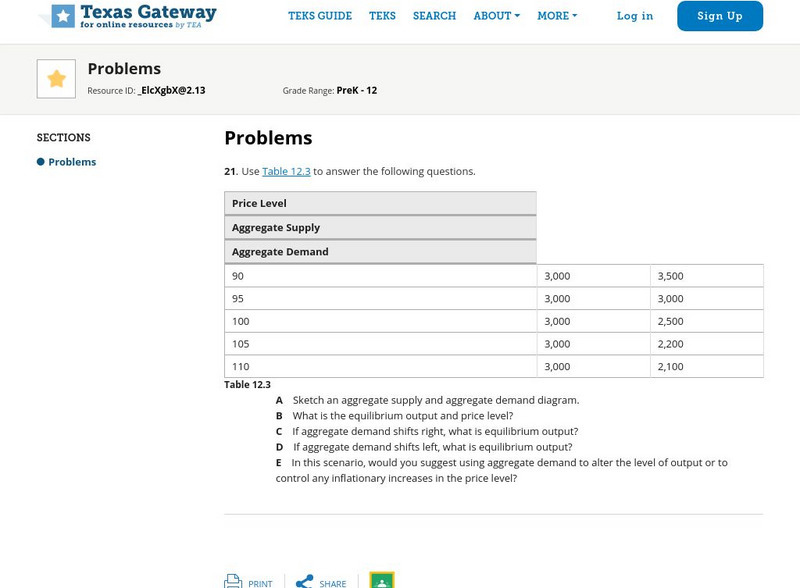This screenshot has height=588, width=800.
Task: Click the Grade Range PreK - 12 text
Action: click(x=330, y=90)
